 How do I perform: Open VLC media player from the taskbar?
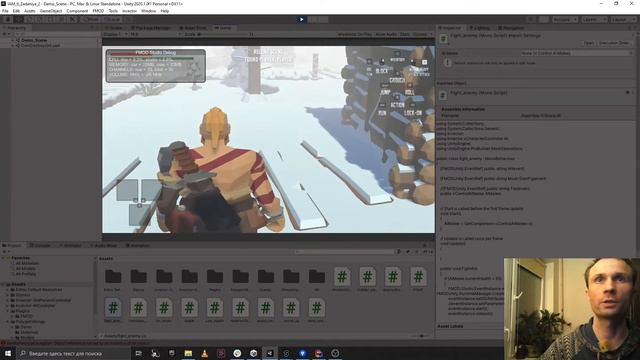[204, 353]
